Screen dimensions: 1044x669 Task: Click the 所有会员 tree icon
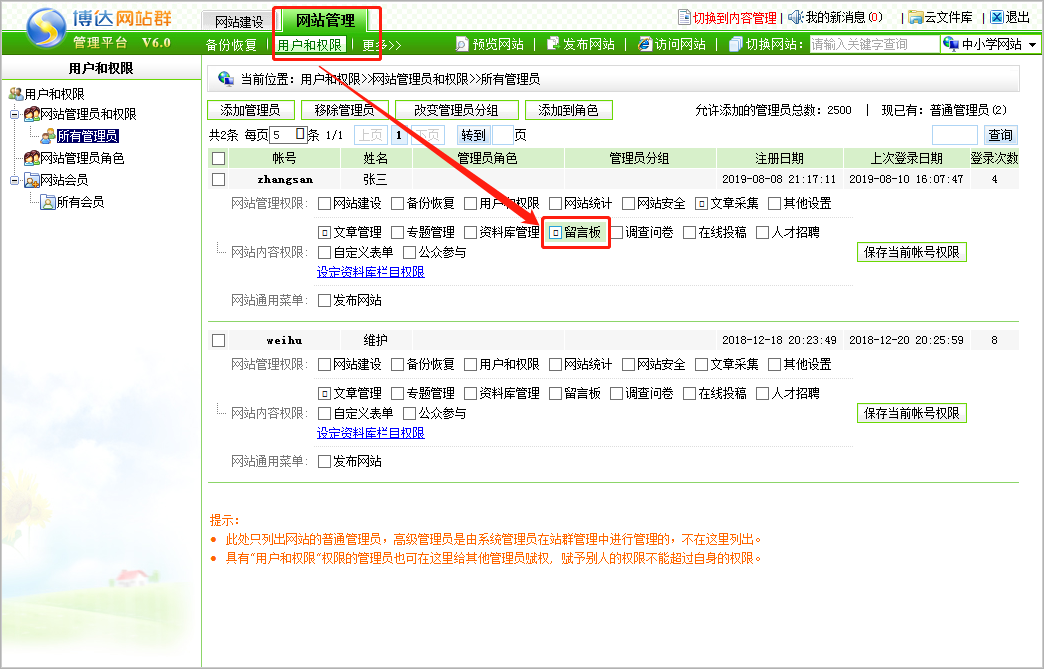(47, 202)
